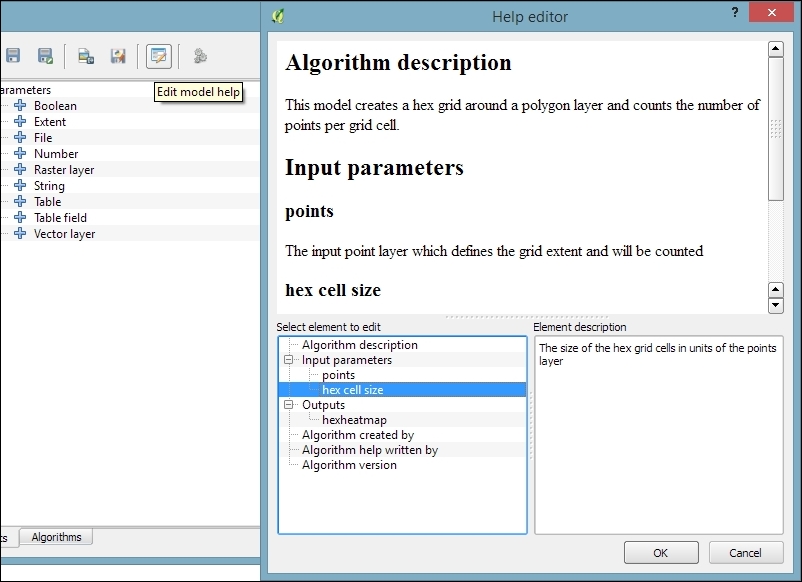
Task: Click the help preview scrollbar top arrow
Action: click(775, 49)
